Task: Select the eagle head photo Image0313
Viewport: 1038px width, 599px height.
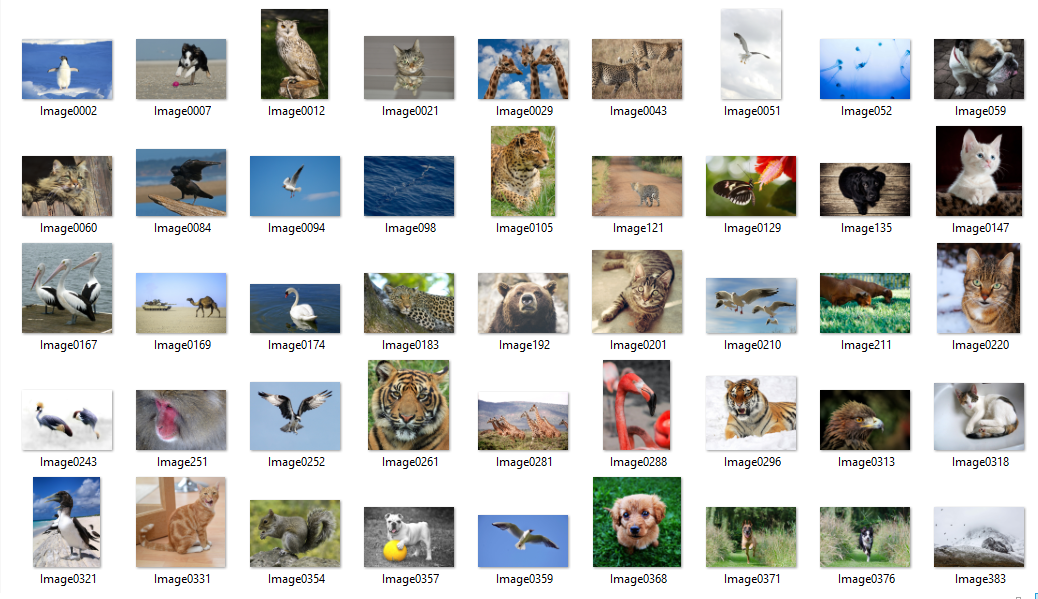Action: point(865,420)
